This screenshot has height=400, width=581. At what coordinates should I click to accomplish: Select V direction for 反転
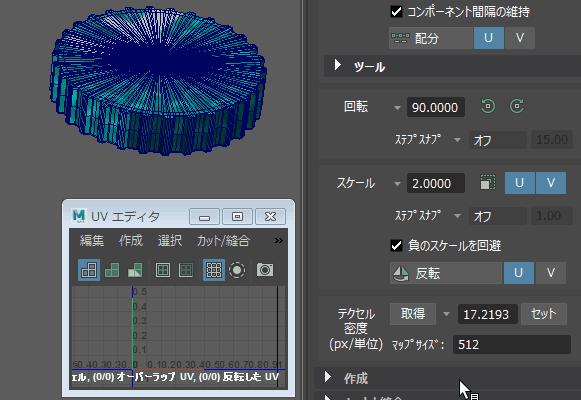click(551, 273)
